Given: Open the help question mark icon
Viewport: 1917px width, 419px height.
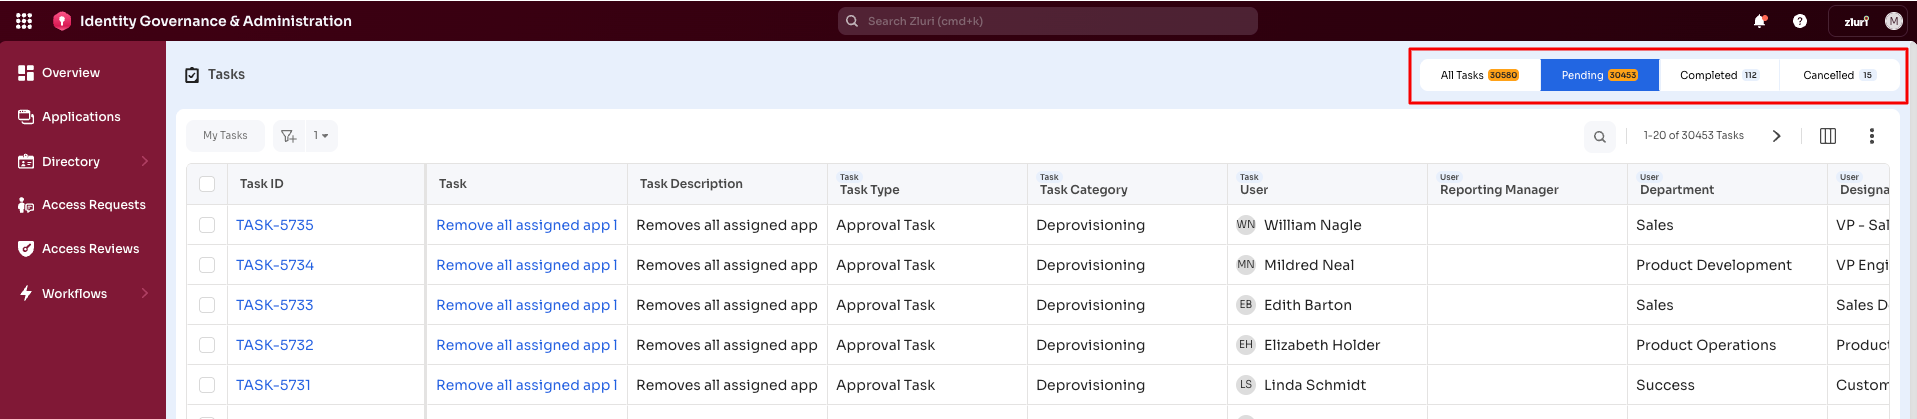Looking at the screenshot, I should coord(1800,21).
